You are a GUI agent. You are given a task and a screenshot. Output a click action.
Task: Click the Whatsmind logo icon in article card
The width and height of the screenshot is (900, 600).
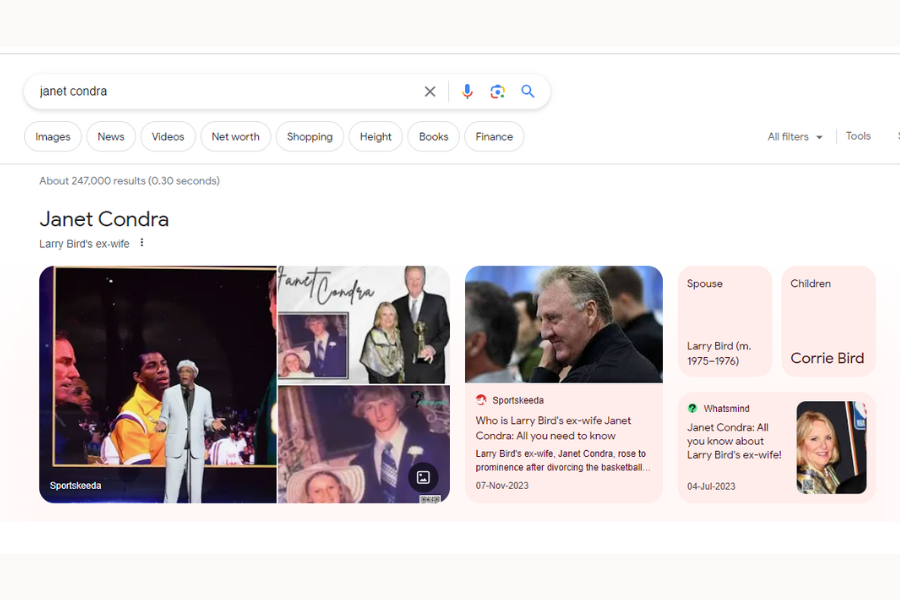[692, 408]
